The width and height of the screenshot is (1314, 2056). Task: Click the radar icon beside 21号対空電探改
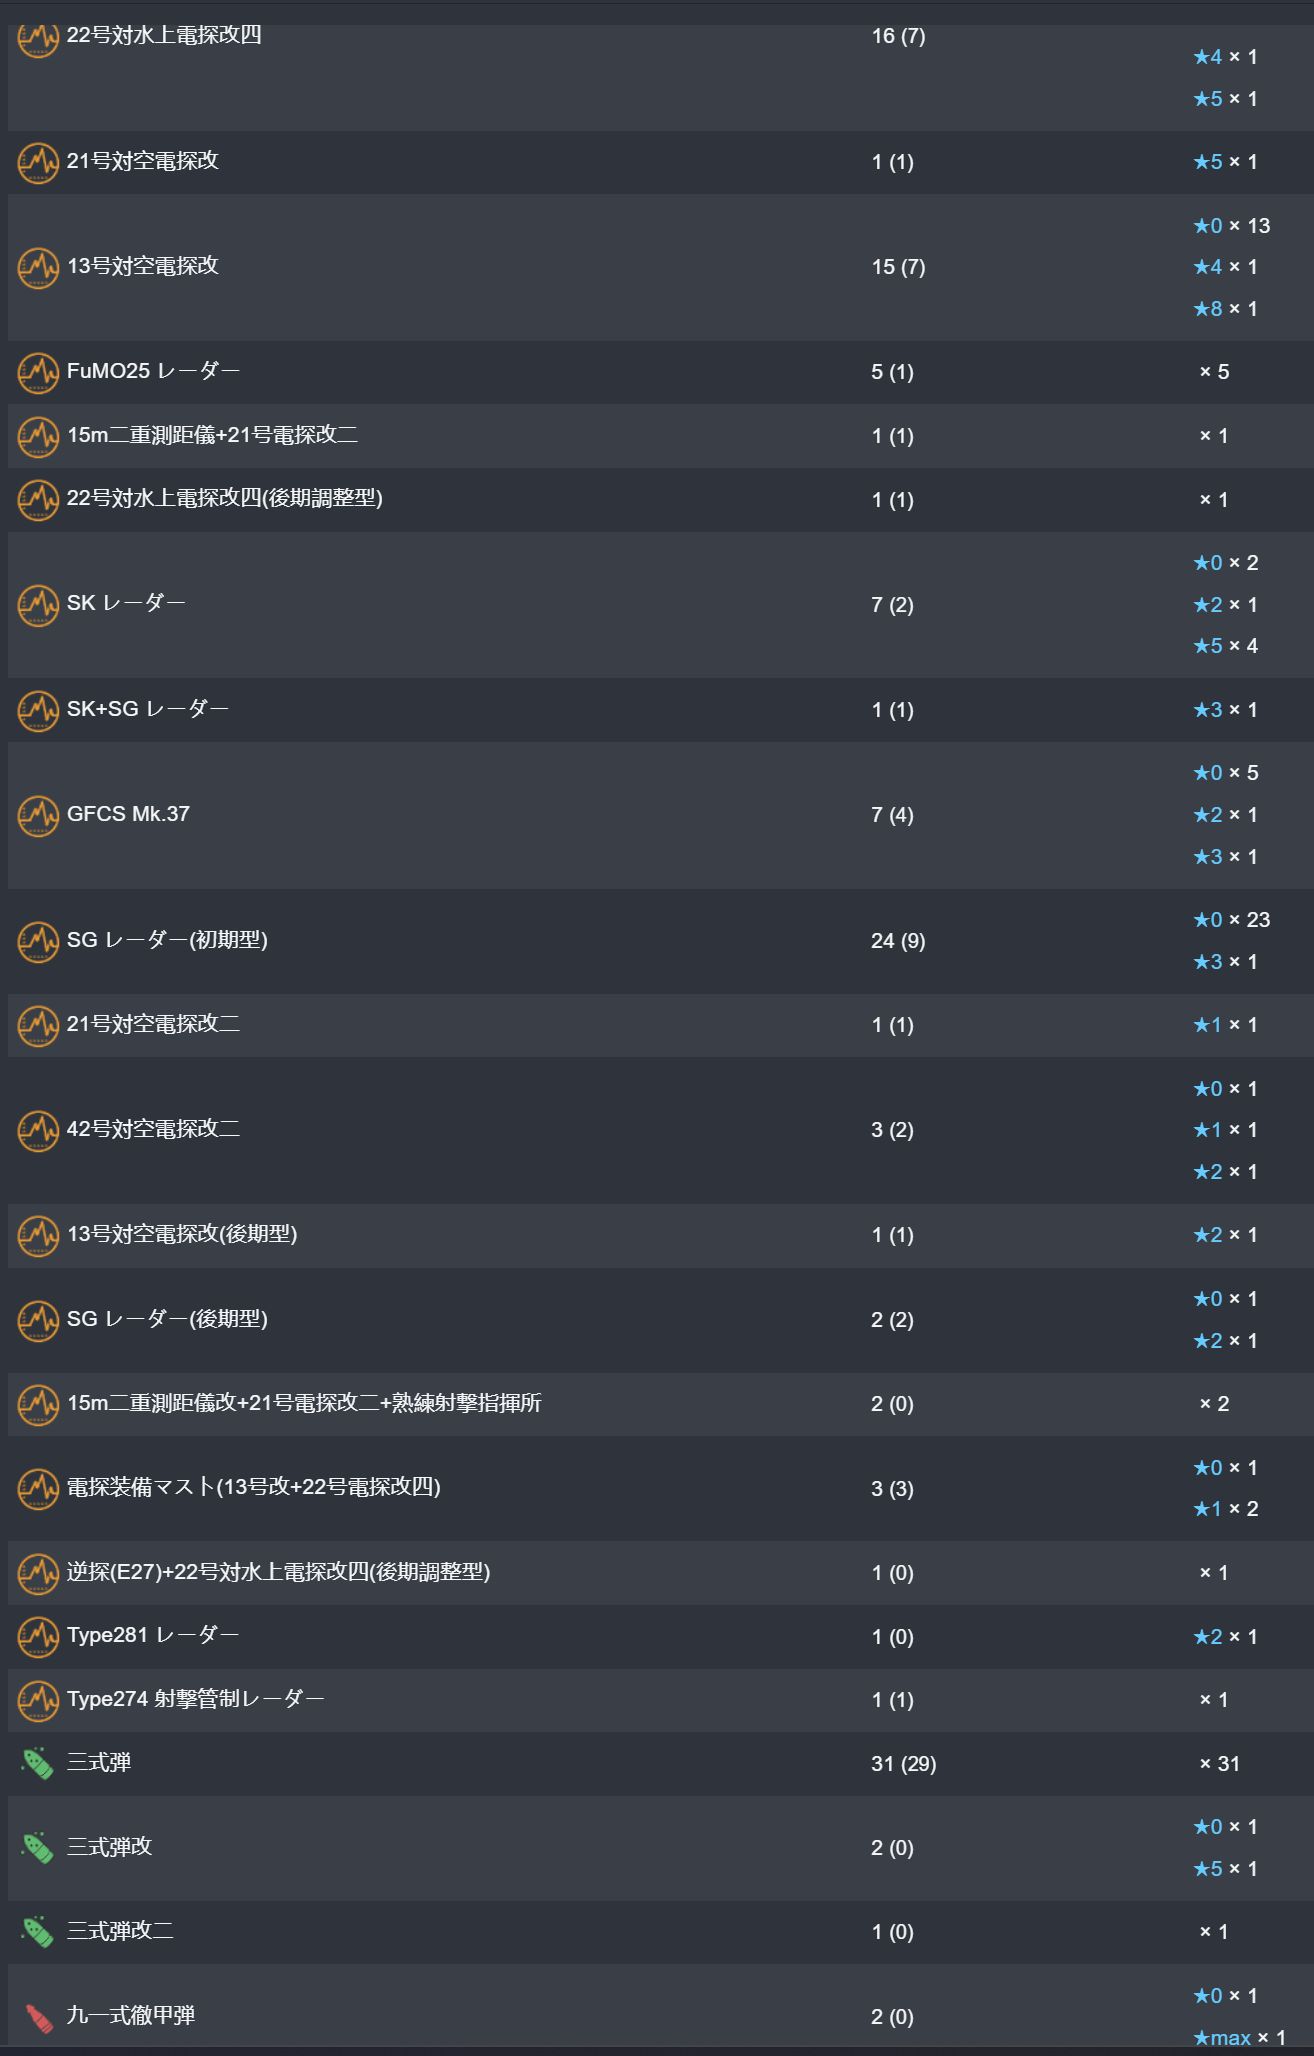pyautogui.click(x=38, y=163)
